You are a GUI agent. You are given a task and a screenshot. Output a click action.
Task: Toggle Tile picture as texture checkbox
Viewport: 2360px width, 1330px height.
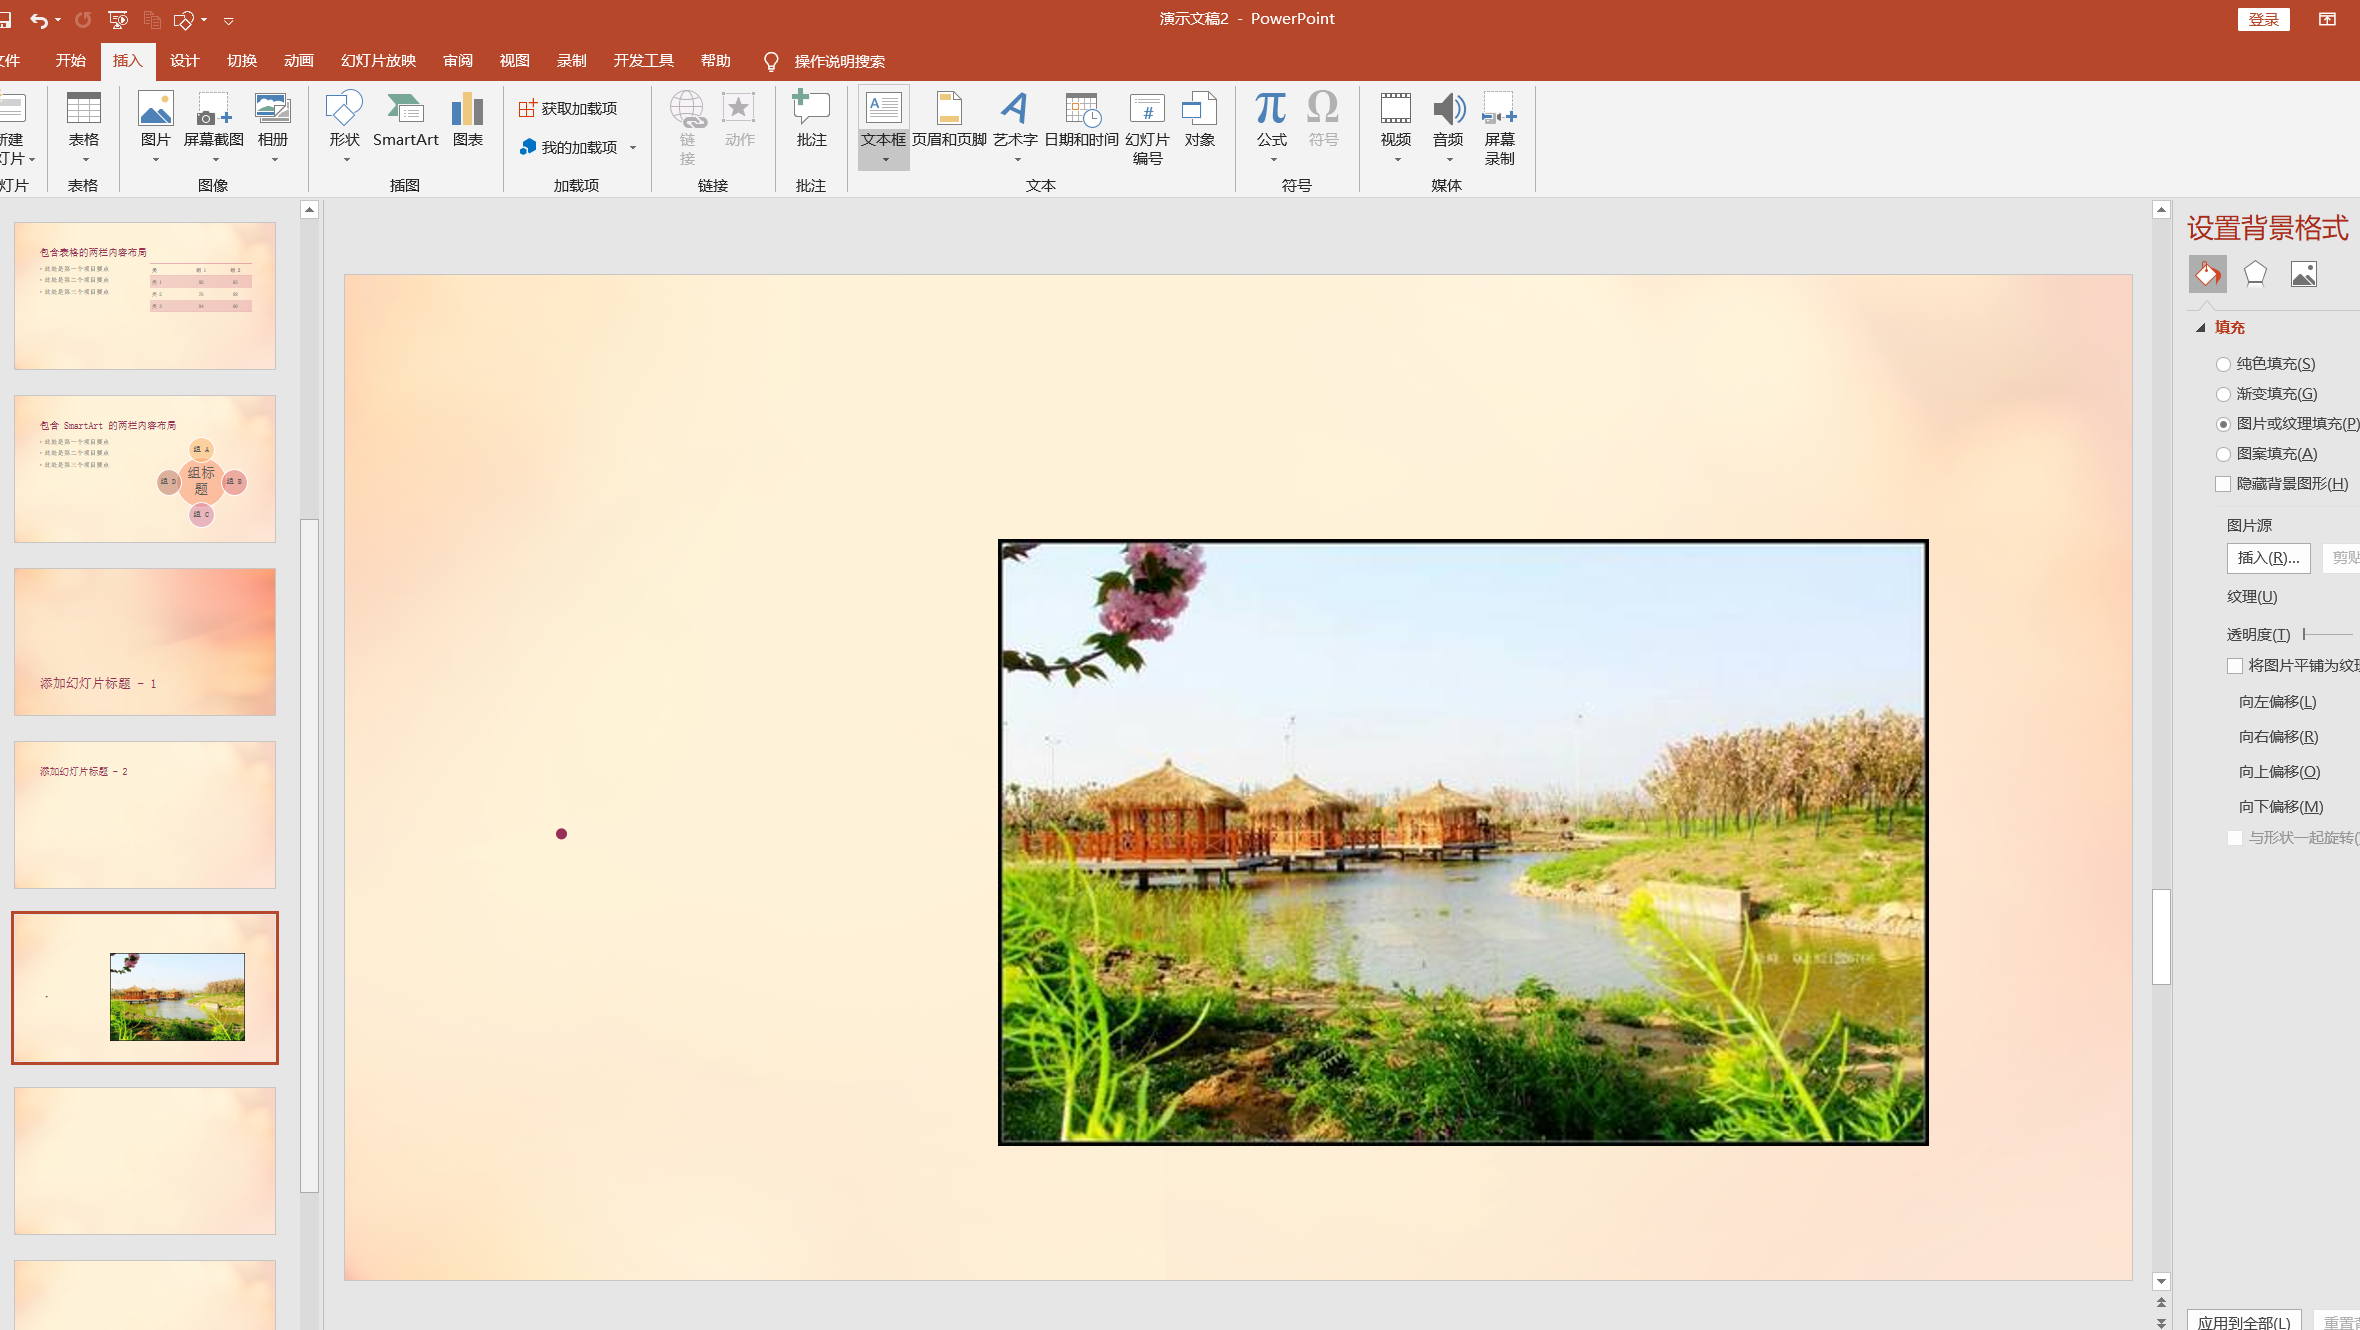pos(2235,666)
